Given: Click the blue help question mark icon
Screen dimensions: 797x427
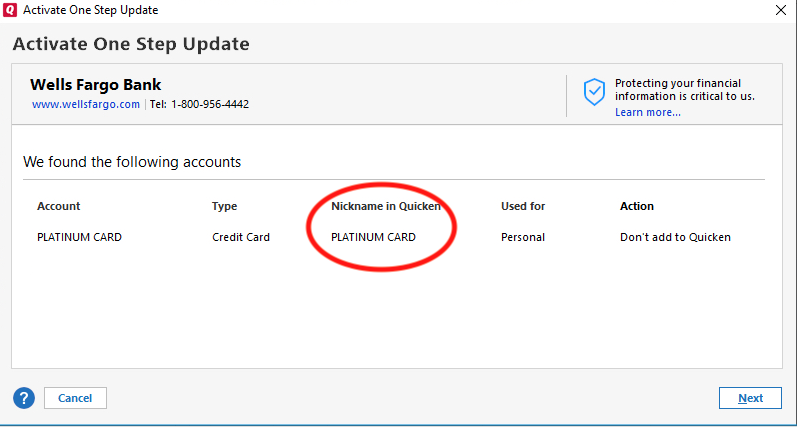Looking at the screenshot, I should tap(24, 398).
